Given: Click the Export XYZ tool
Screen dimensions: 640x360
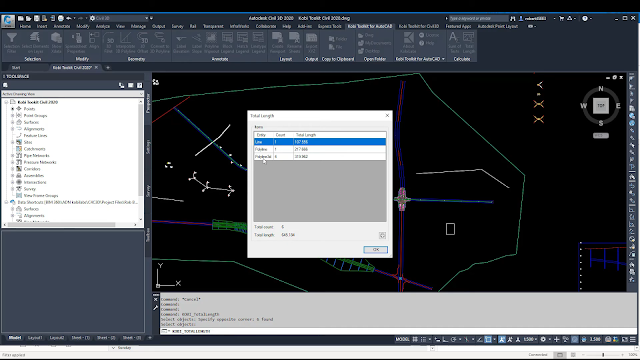Looking at the screenshot, I should tap(311, 42).
